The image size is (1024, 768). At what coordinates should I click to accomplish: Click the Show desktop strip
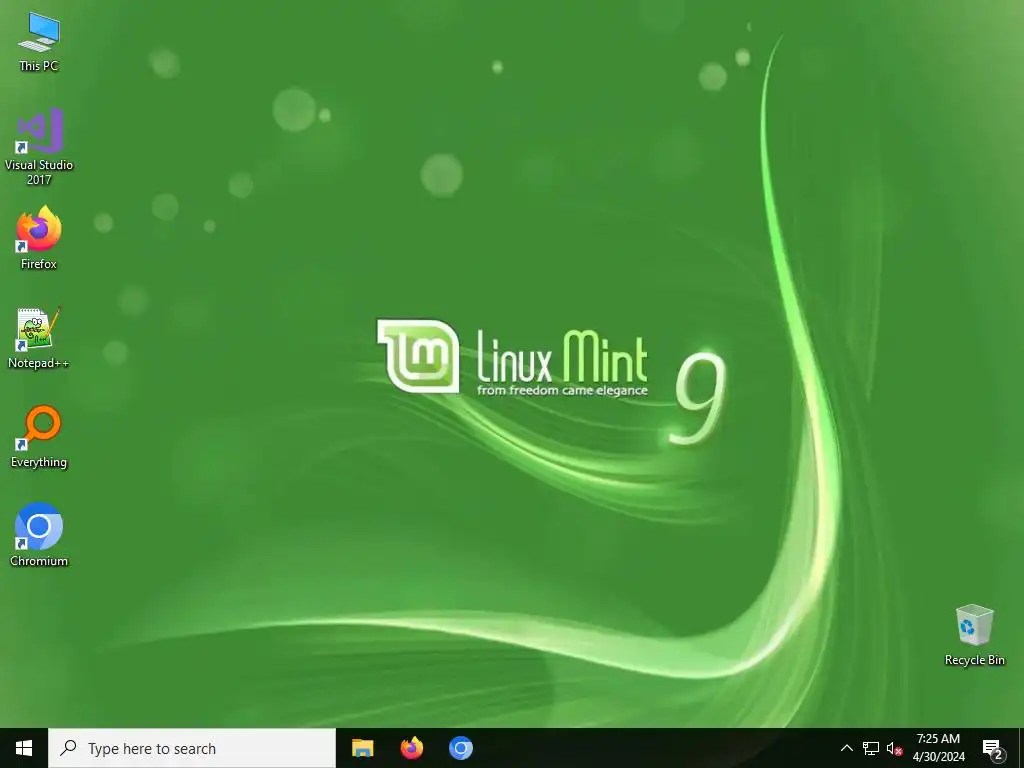tap(1021, 748)
